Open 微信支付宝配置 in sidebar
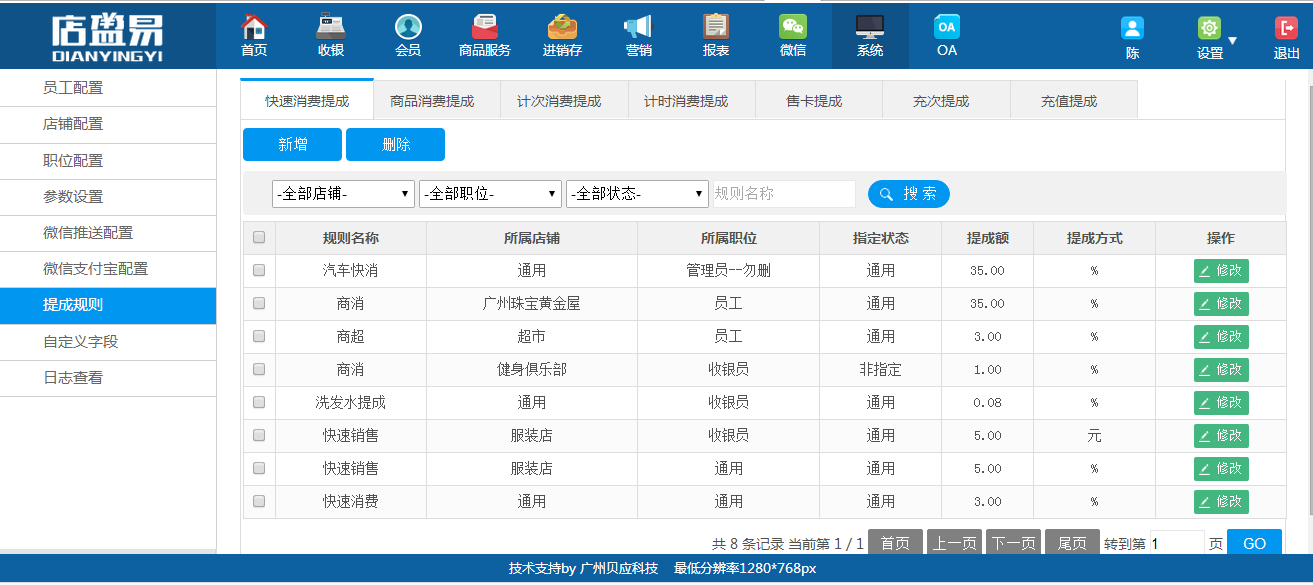The height and width of the screenshot is (585, 1313). [x=108, y=269]
